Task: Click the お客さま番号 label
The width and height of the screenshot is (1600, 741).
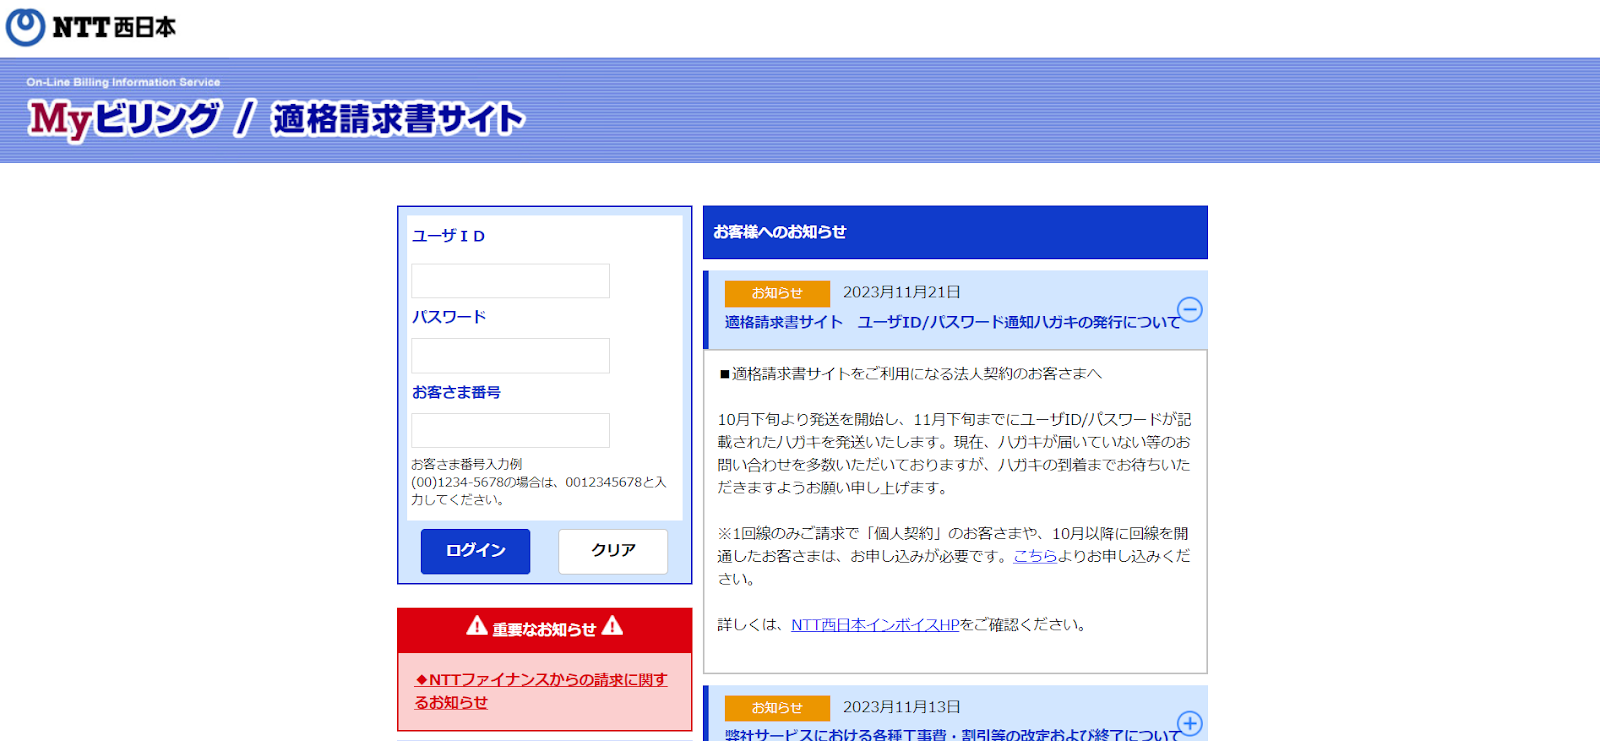Action: tap(456, 392)
